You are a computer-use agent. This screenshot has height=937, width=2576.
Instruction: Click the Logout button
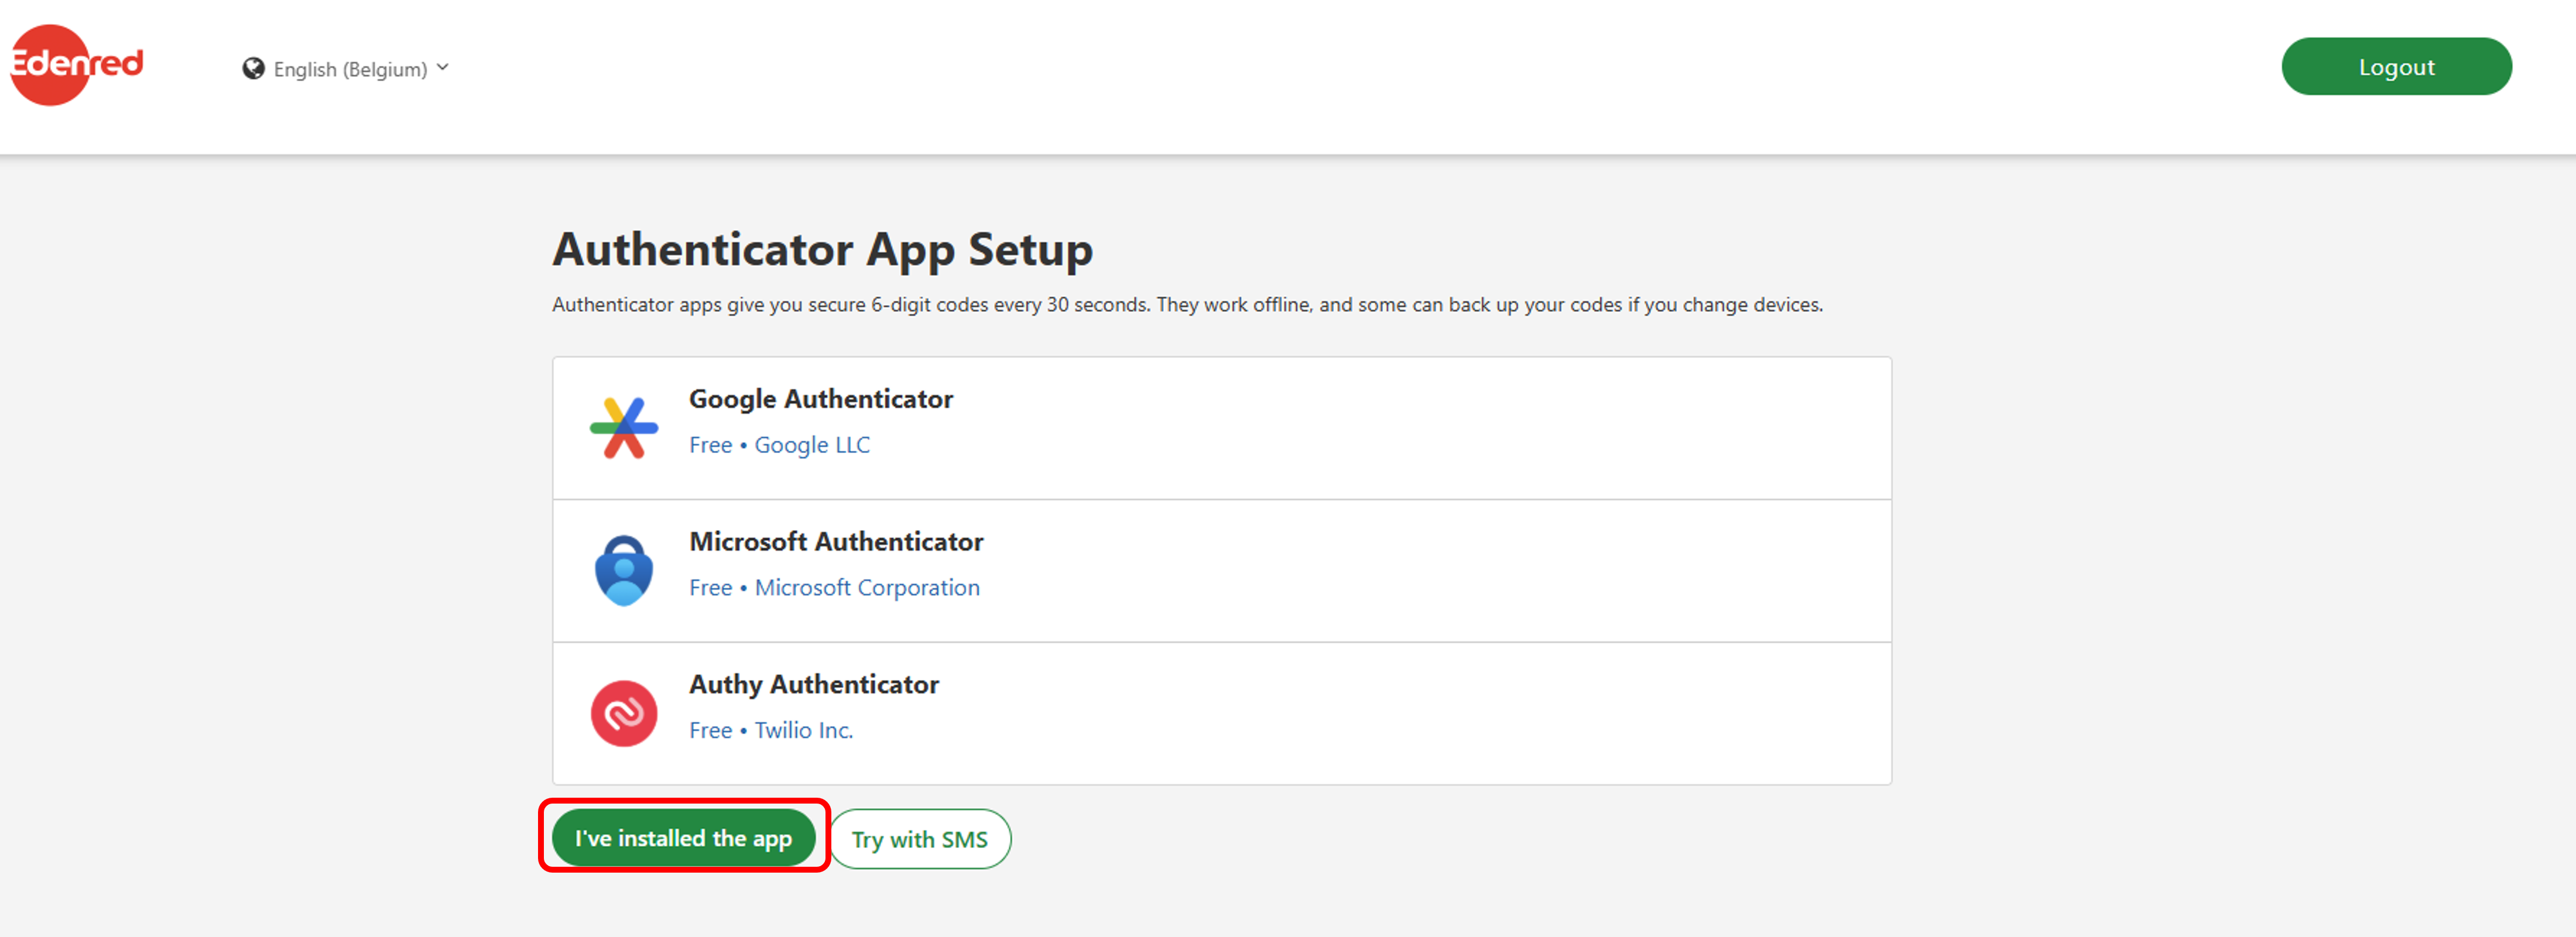[2396, 67]
